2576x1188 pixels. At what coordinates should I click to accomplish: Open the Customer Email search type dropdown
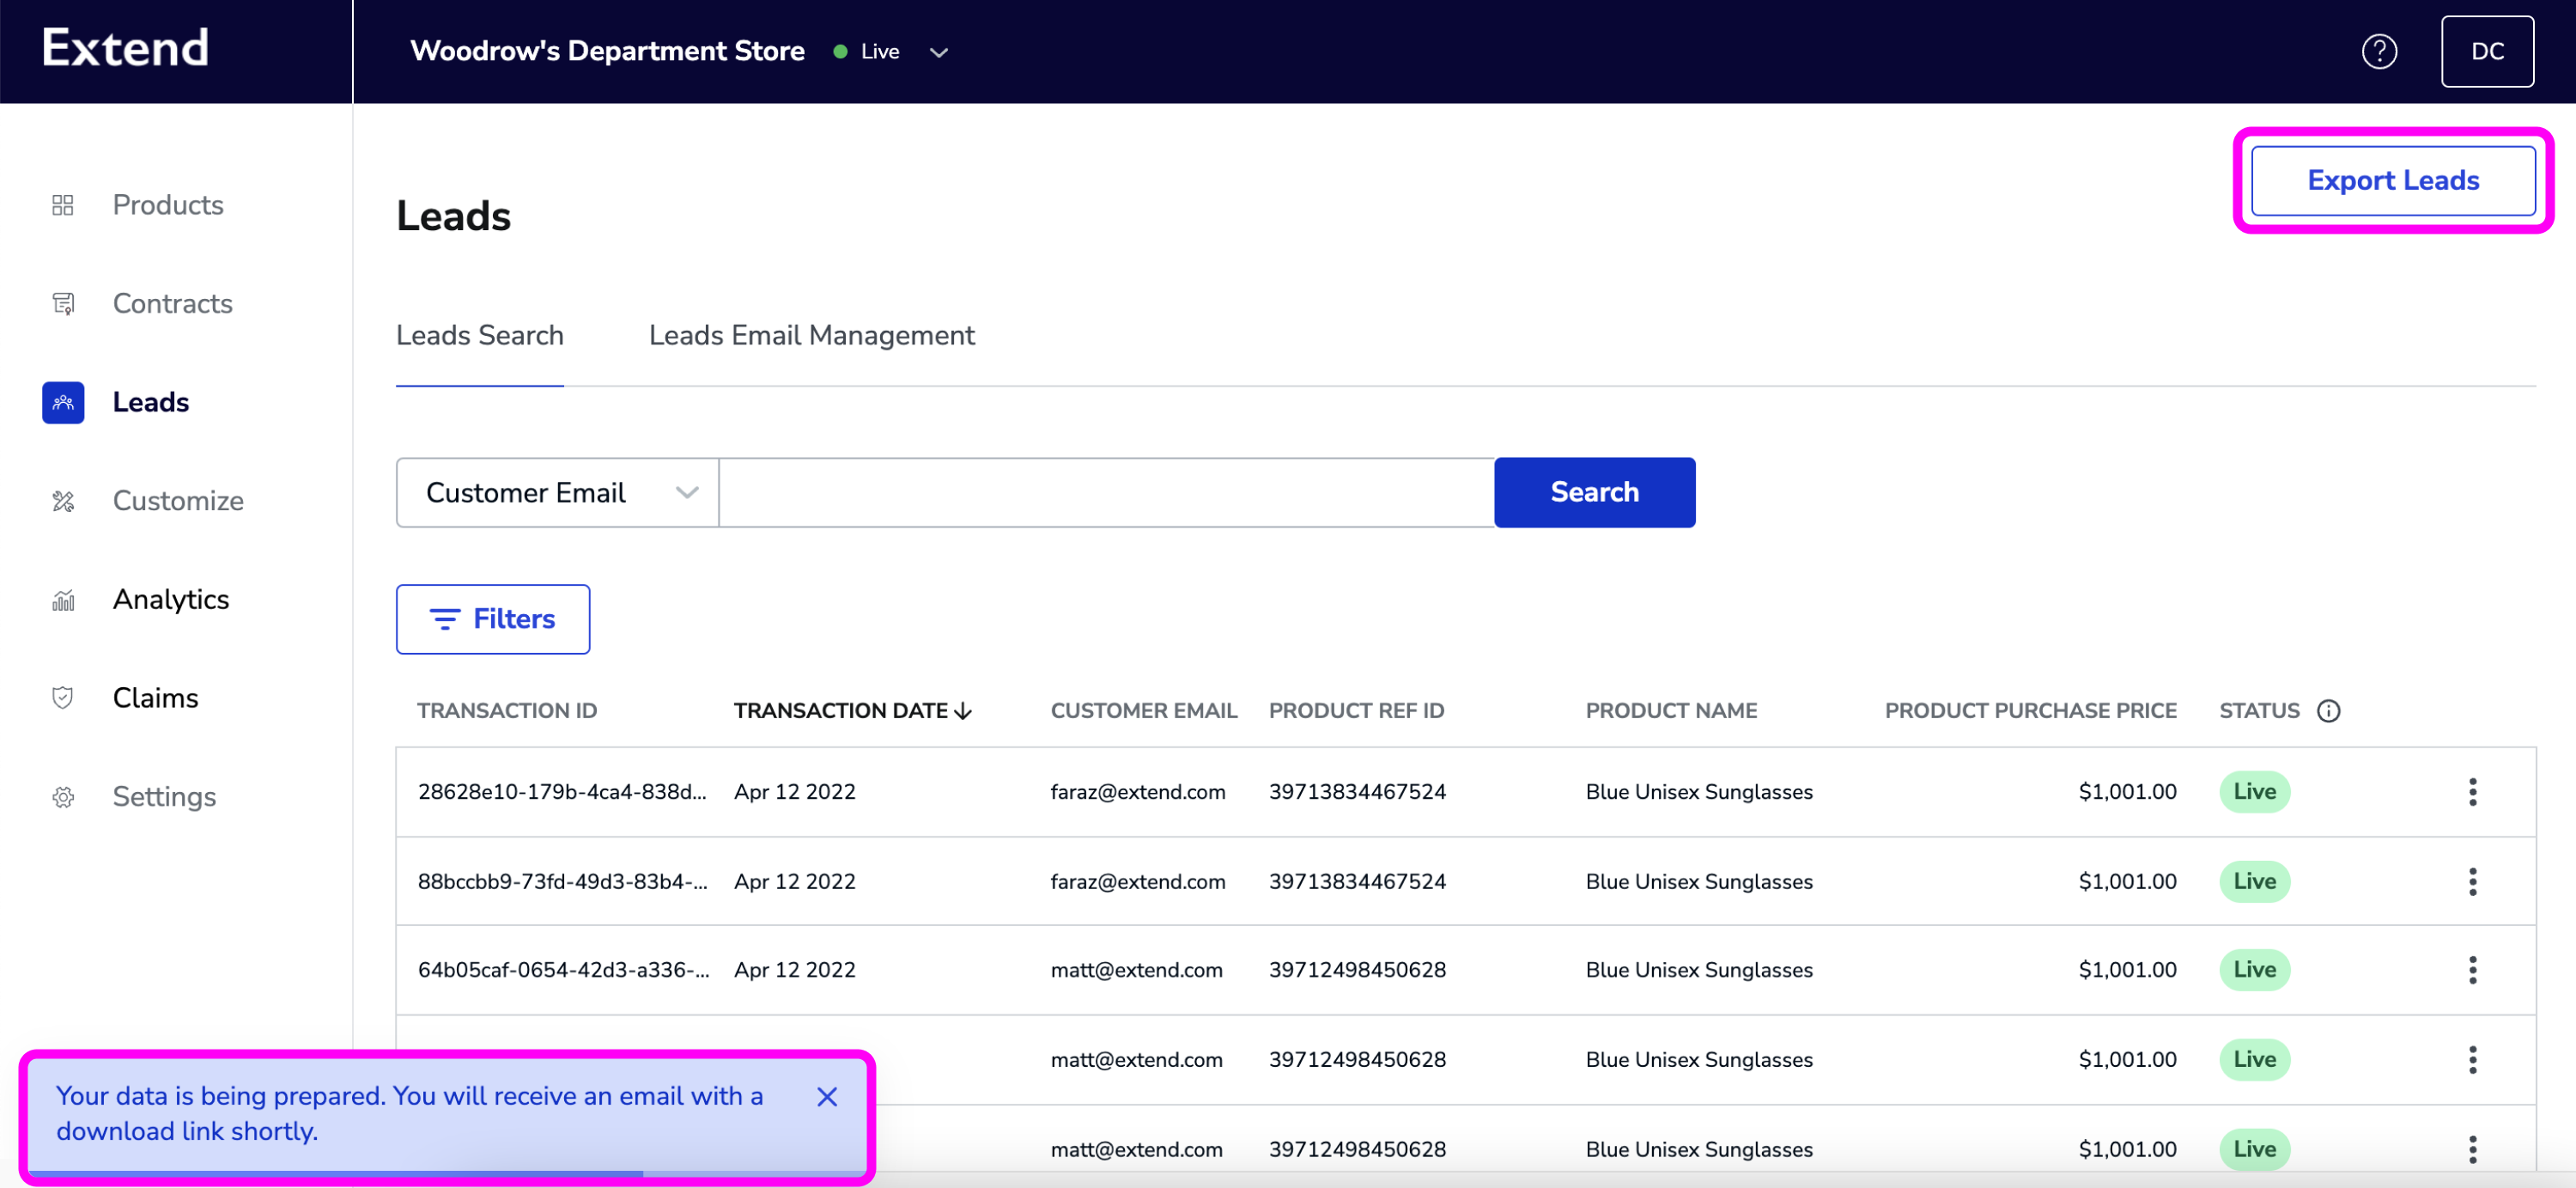point(558,493)
